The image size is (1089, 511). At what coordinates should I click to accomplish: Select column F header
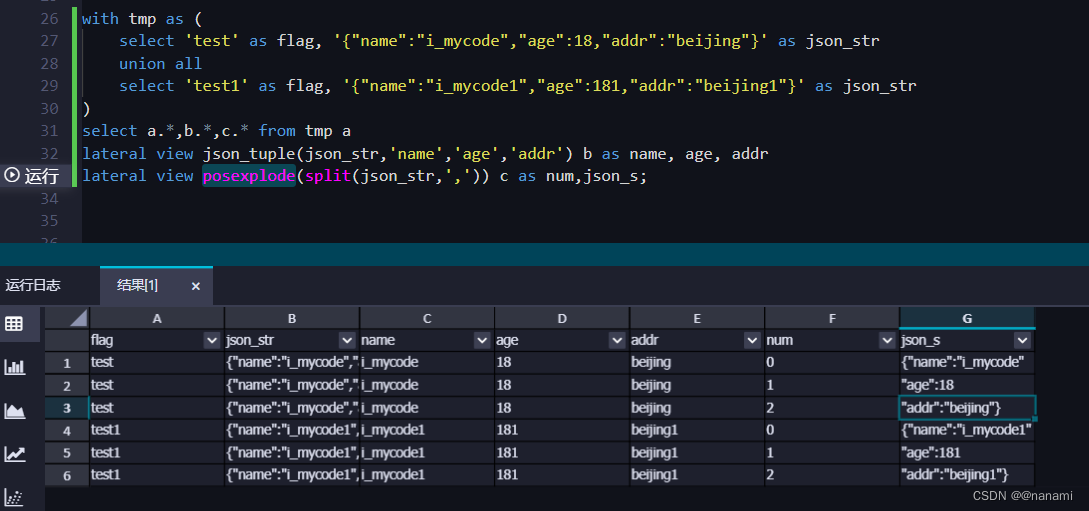click(831, 318)
